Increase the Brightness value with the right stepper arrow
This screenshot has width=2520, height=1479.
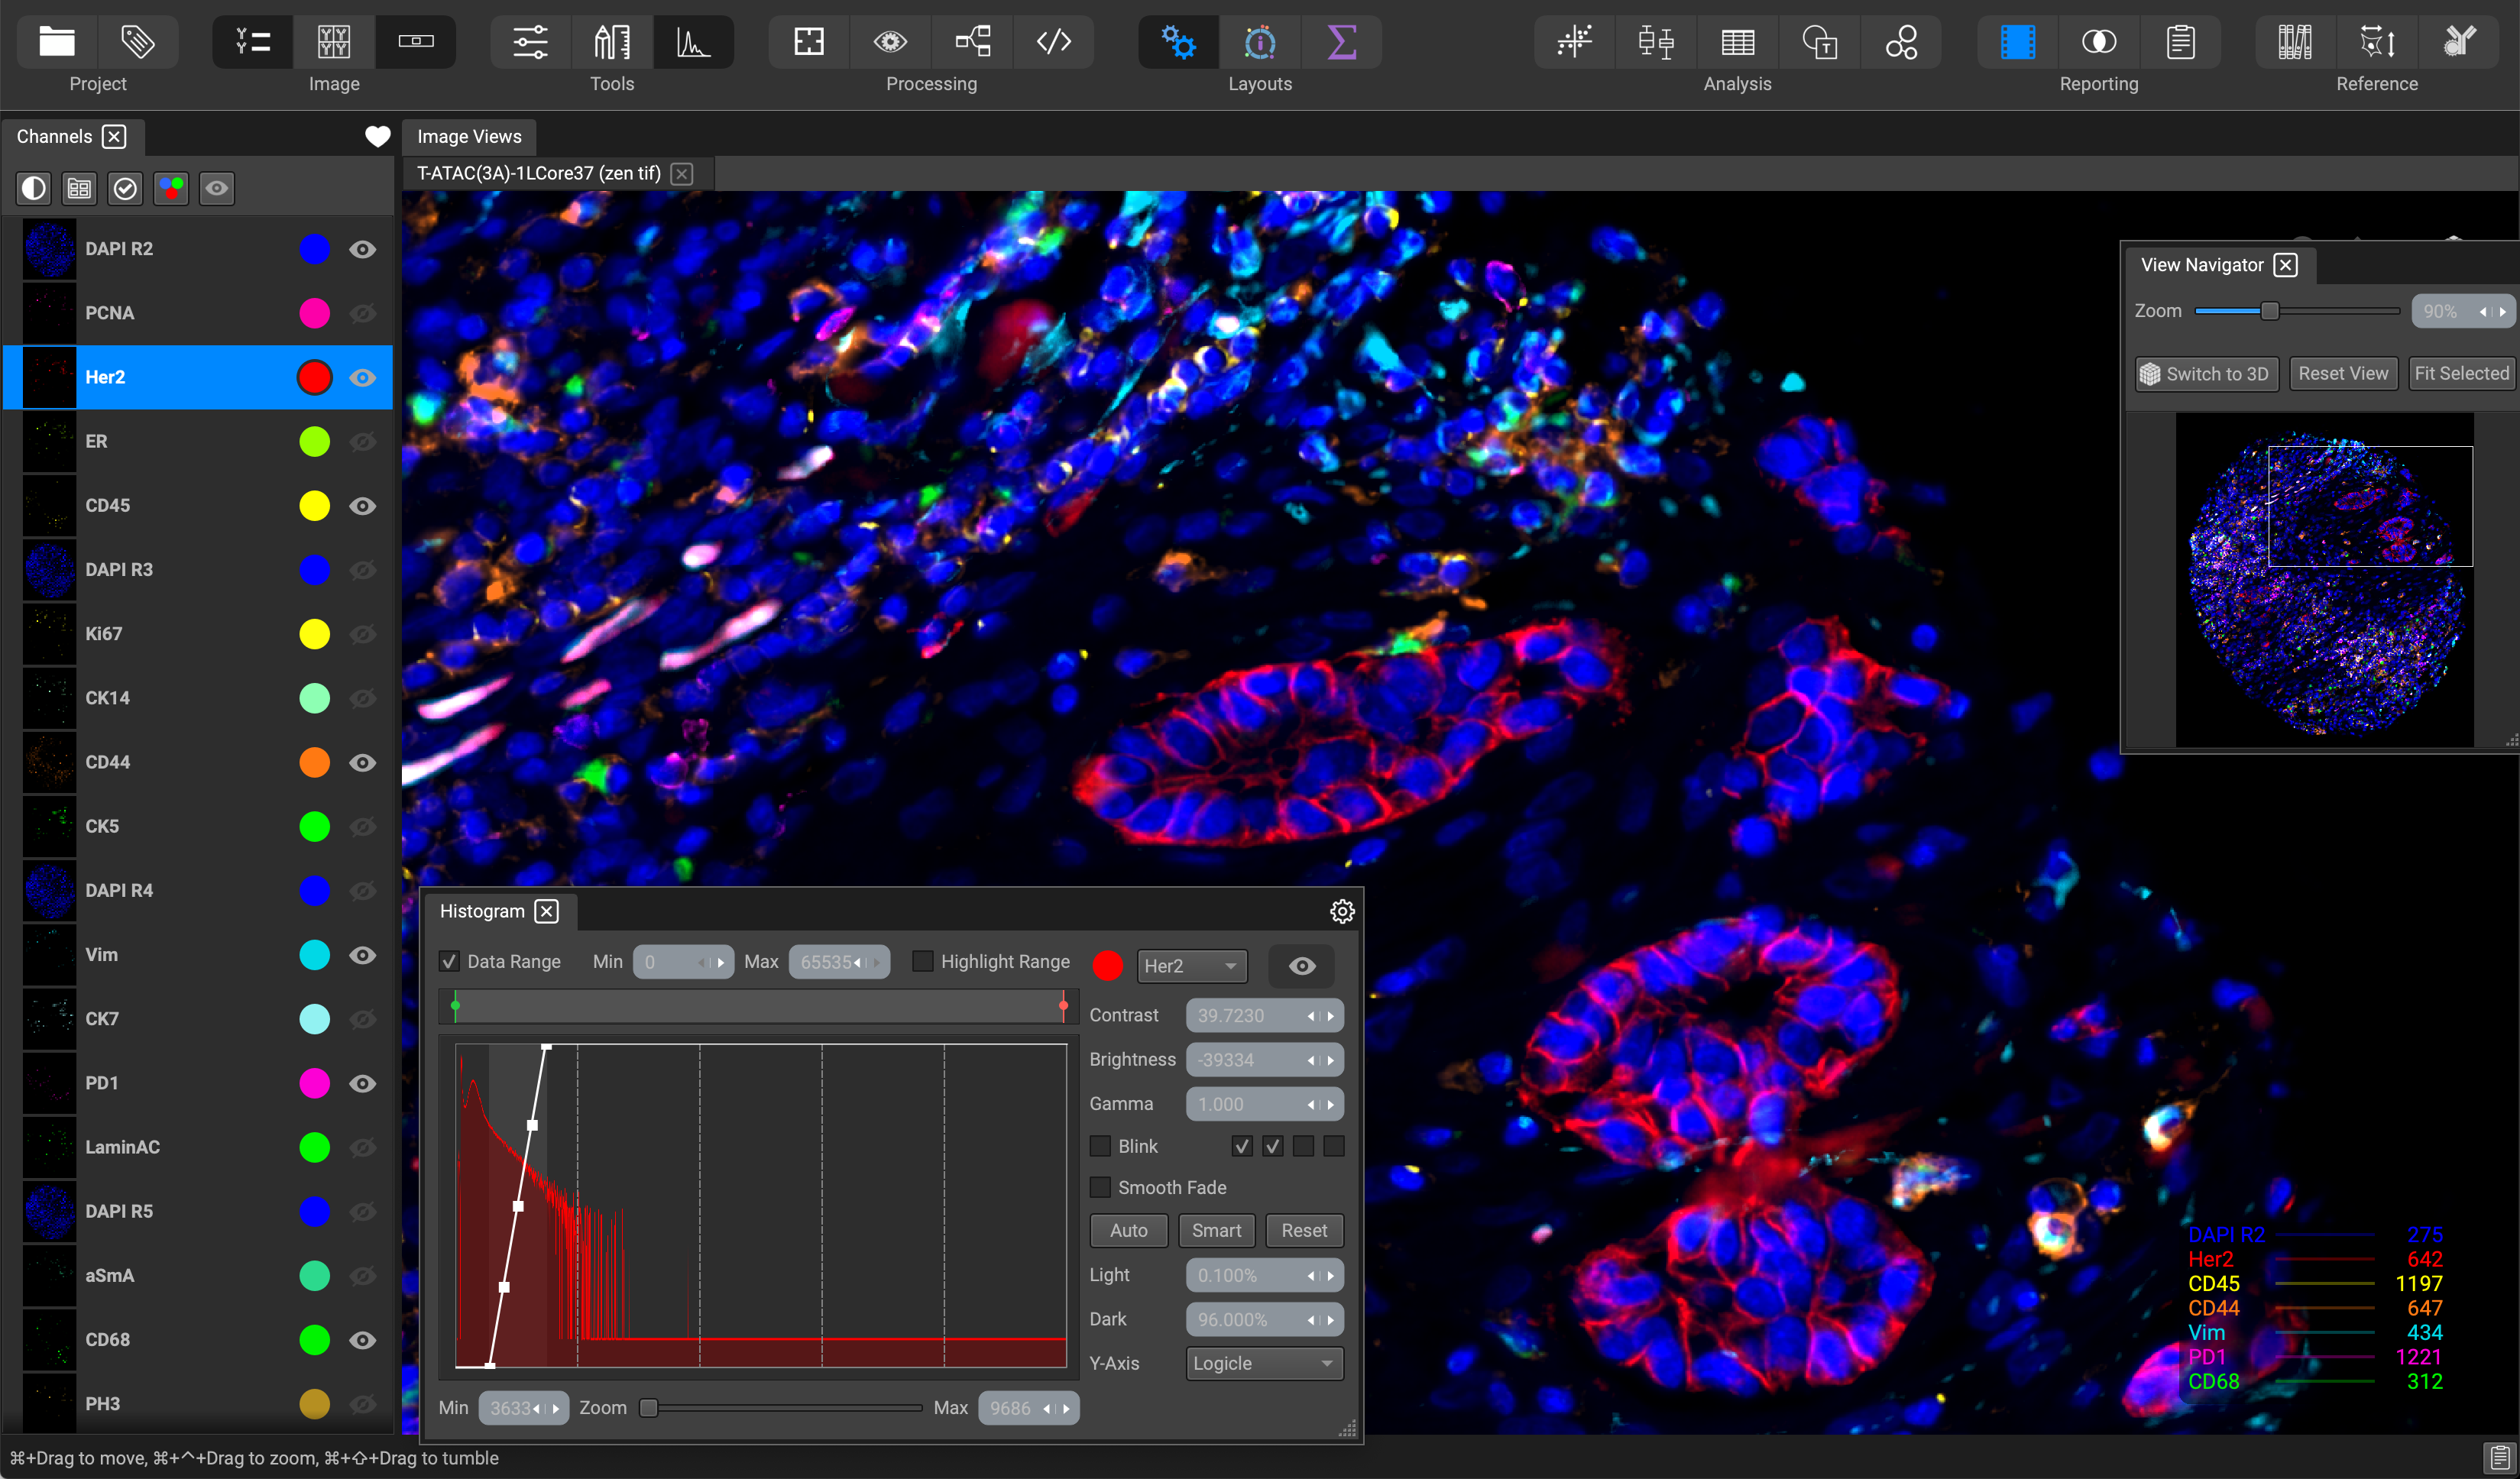click(1331, 1060)
